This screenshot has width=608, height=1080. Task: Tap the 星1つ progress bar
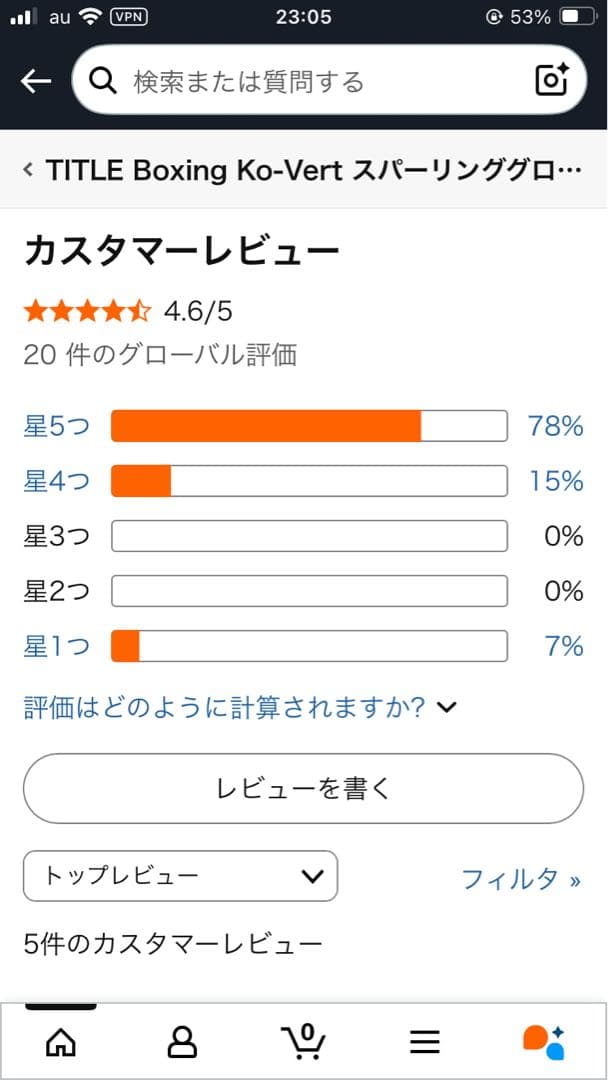[310, 646]
